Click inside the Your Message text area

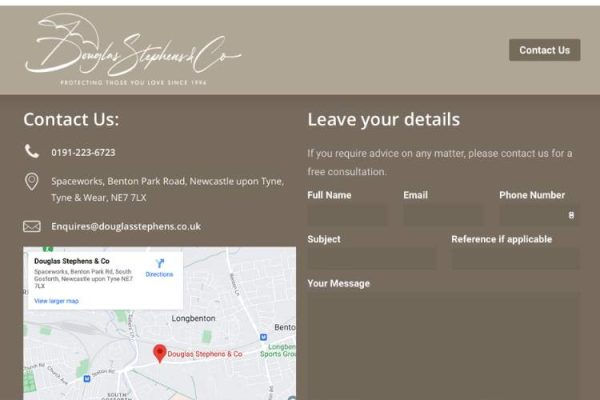(x=443, y=346)
